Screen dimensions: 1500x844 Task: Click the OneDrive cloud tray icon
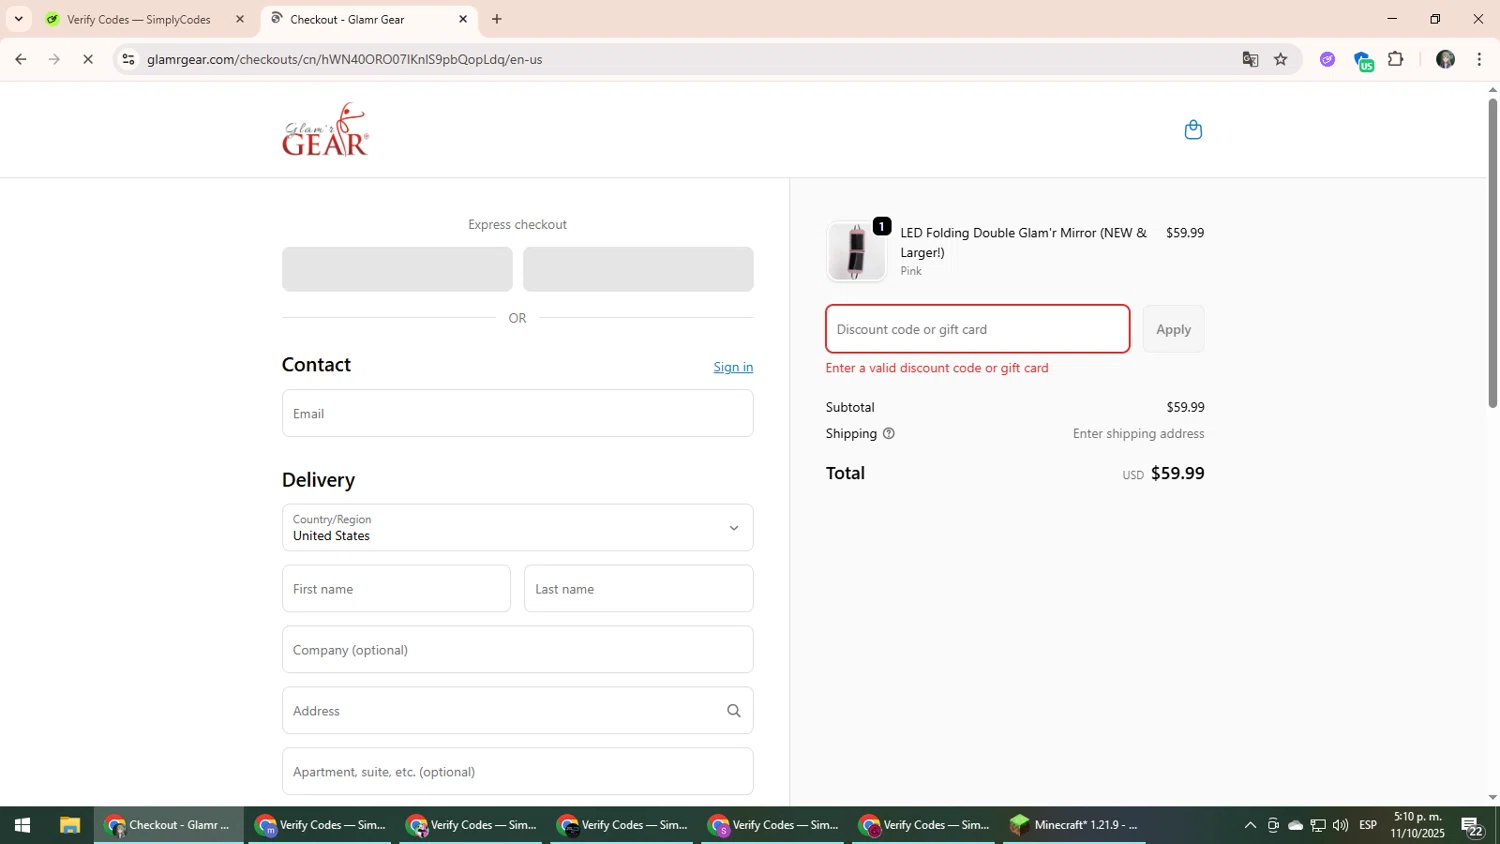(x=1295, y=825)
